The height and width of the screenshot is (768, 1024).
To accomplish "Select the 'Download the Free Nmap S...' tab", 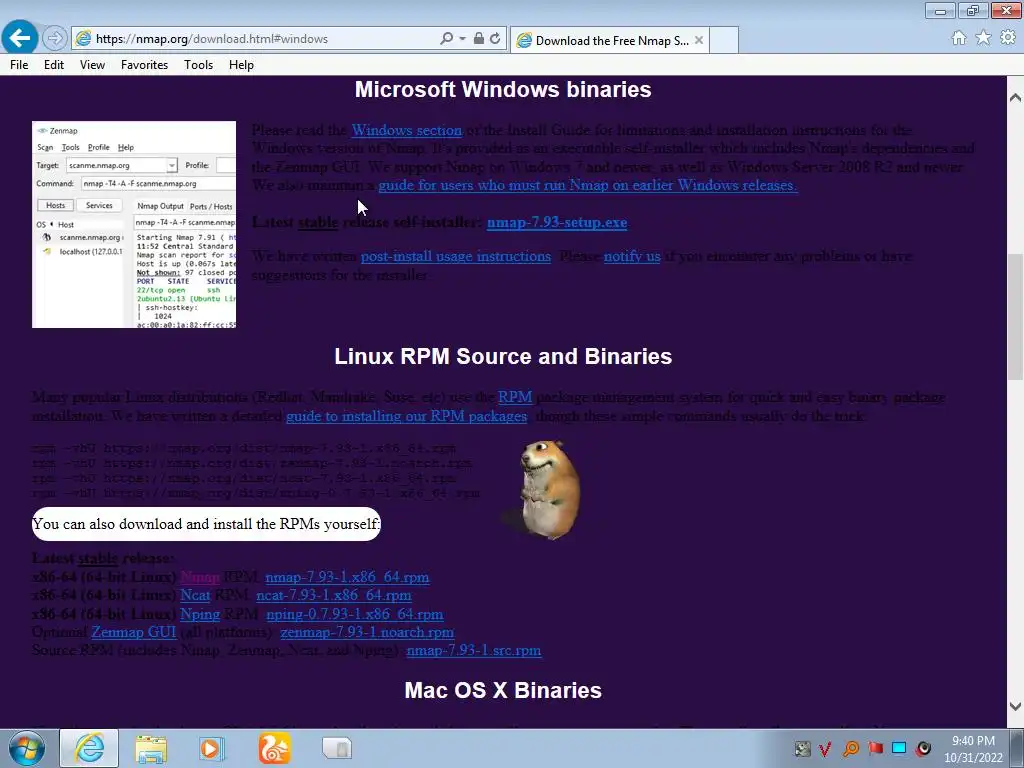I will point(609,40).
